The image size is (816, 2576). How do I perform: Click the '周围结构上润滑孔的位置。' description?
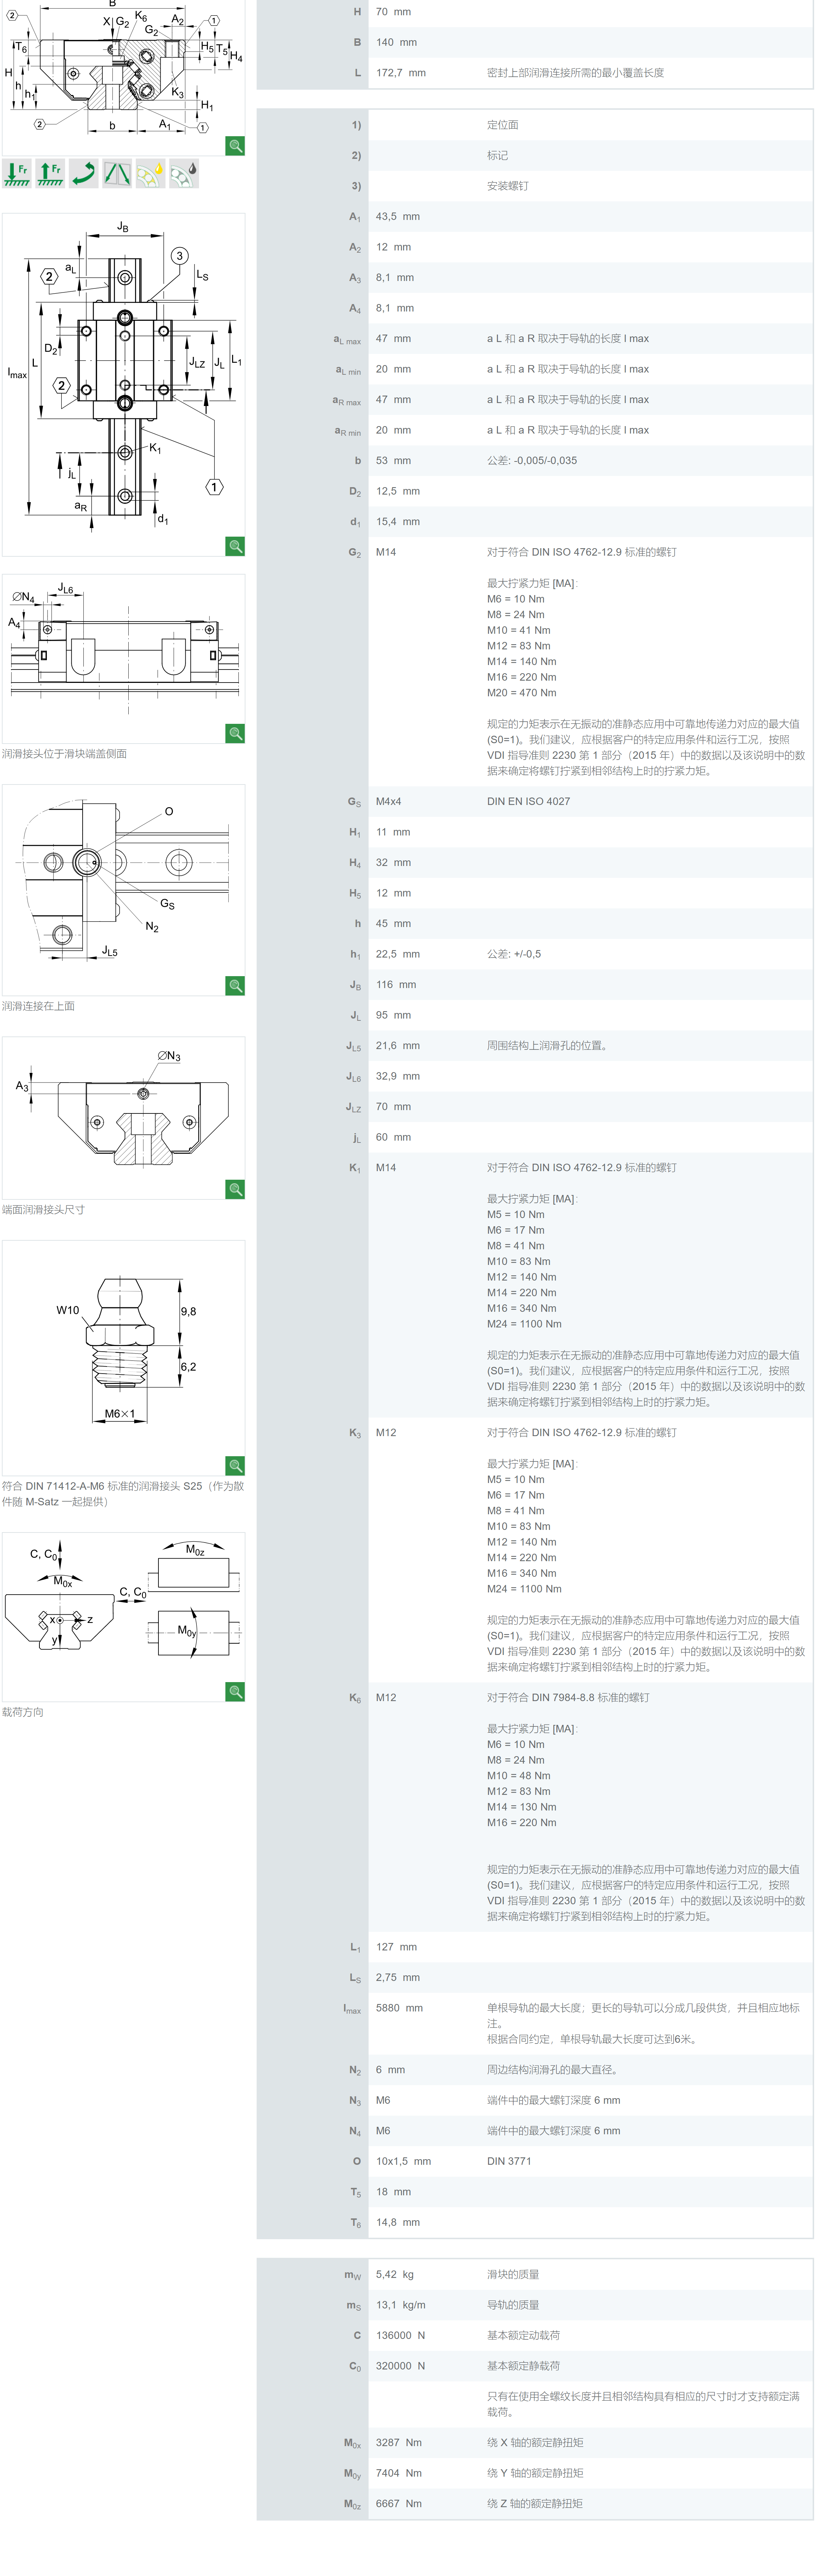pyautogui.click(x=548, y=1046)
